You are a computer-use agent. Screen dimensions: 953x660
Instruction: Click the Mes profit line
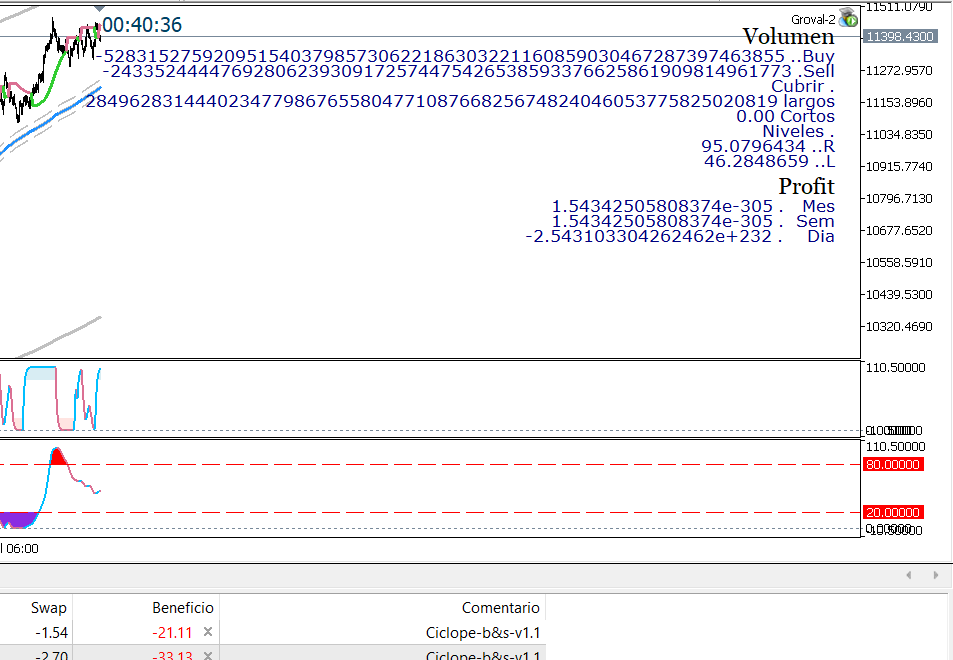click(x=693, y=207)
